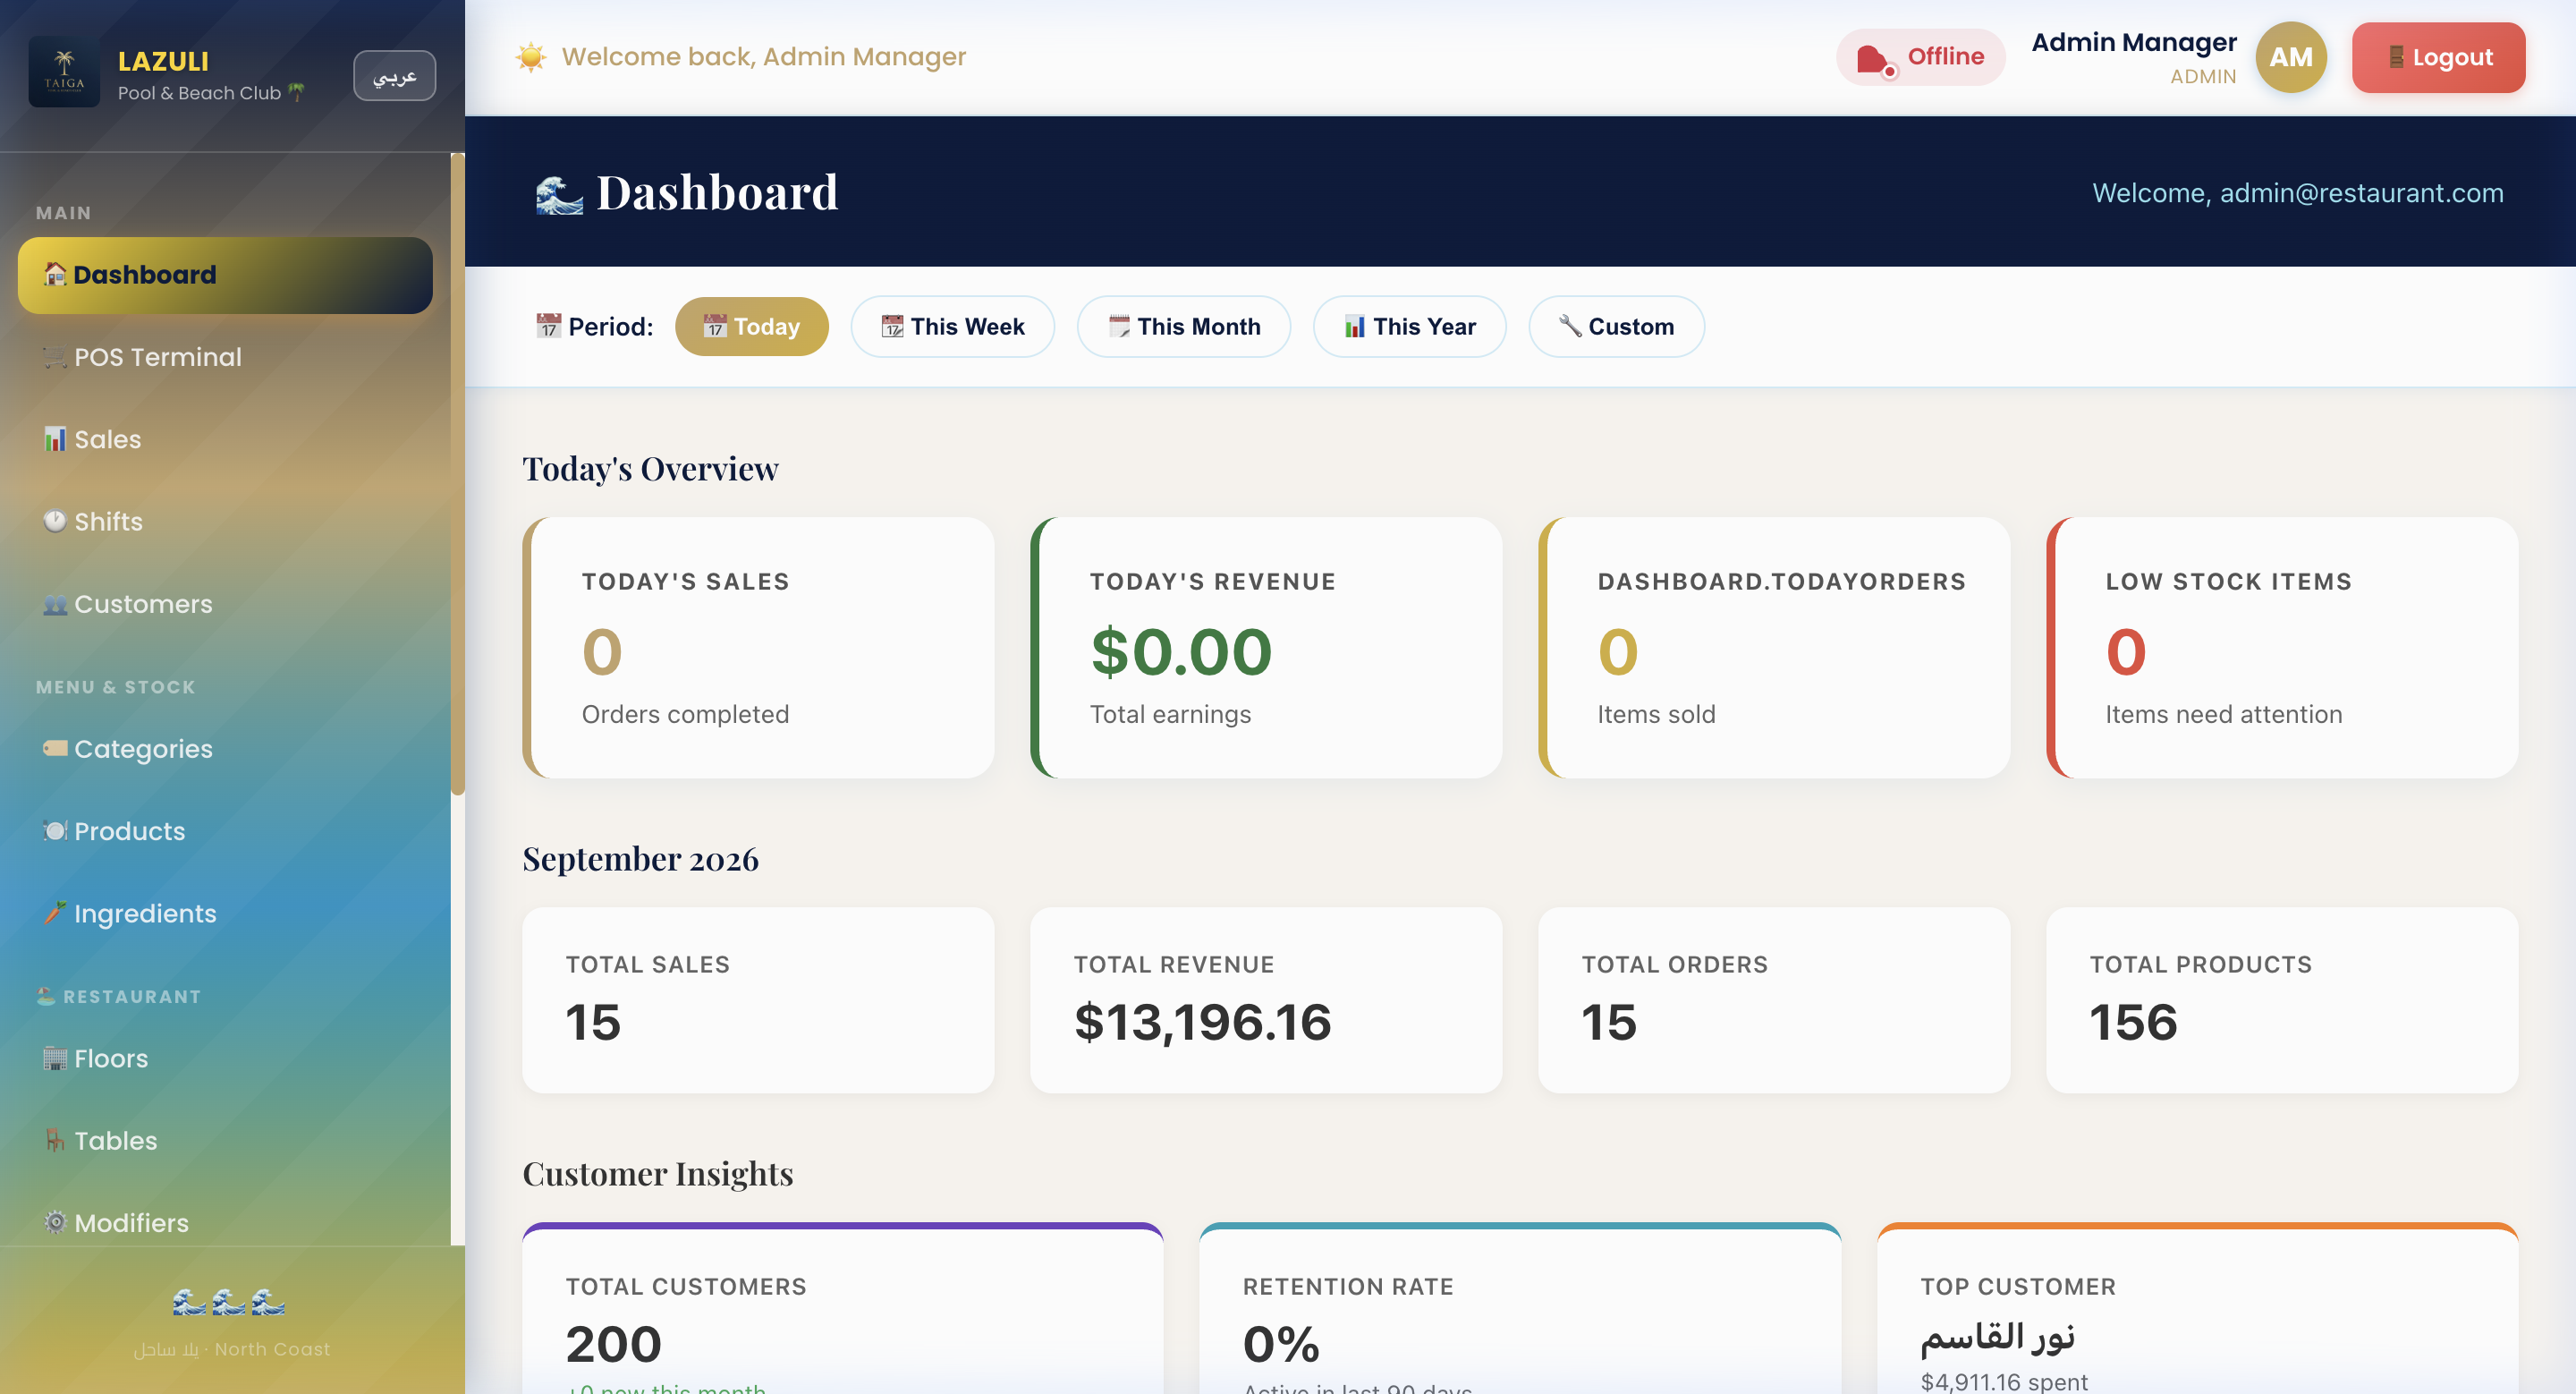Click the Floors building icon
This screenshot has width=2576, height=1394.
[55, 1058]
